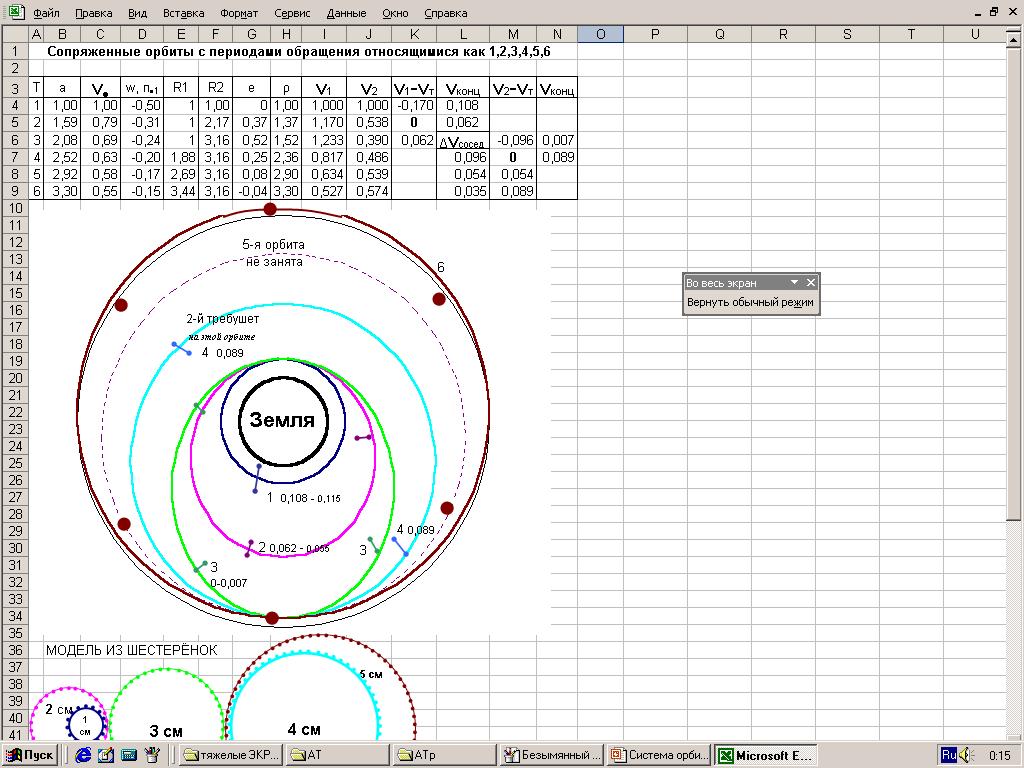Click the Excel workbook icon beside Файл
Image resolution: width=1024 pixels, height=768 pixels.
tap(15, 13)
